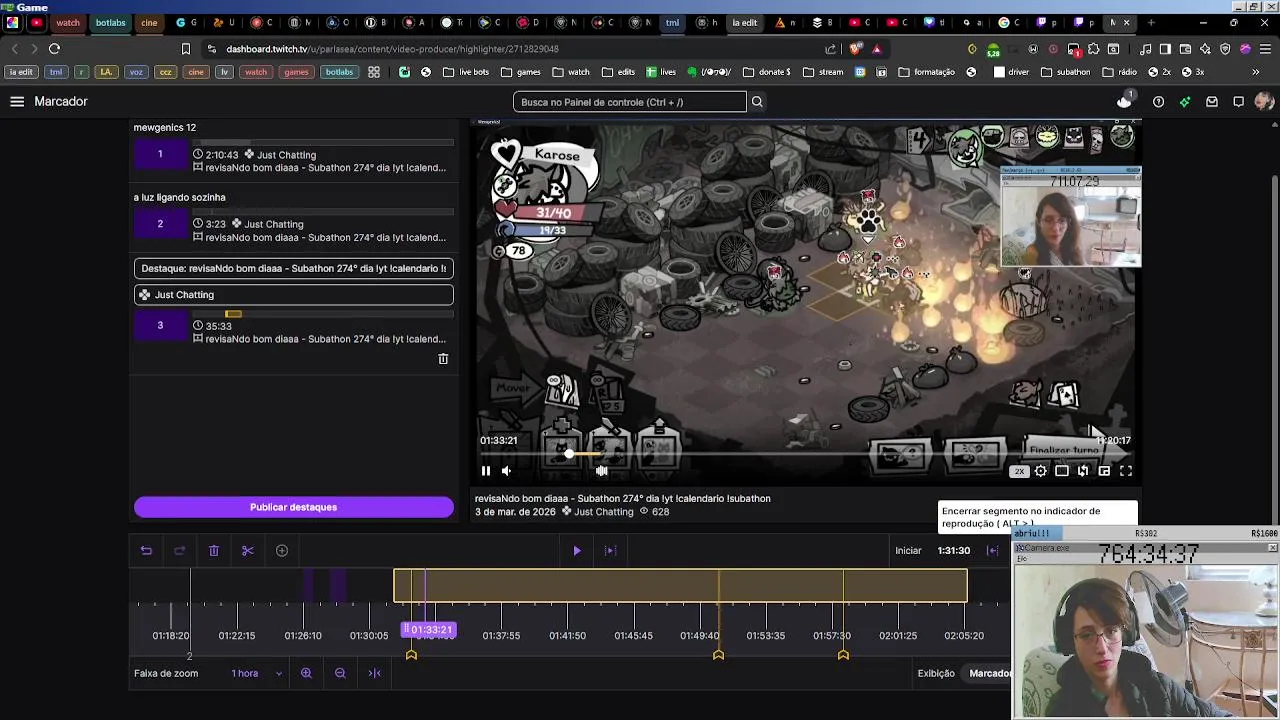The width and height of the screenshot is (1280, 720).
Task: Play the selected segment from timeline toolbar
Action: pos(577,551)
